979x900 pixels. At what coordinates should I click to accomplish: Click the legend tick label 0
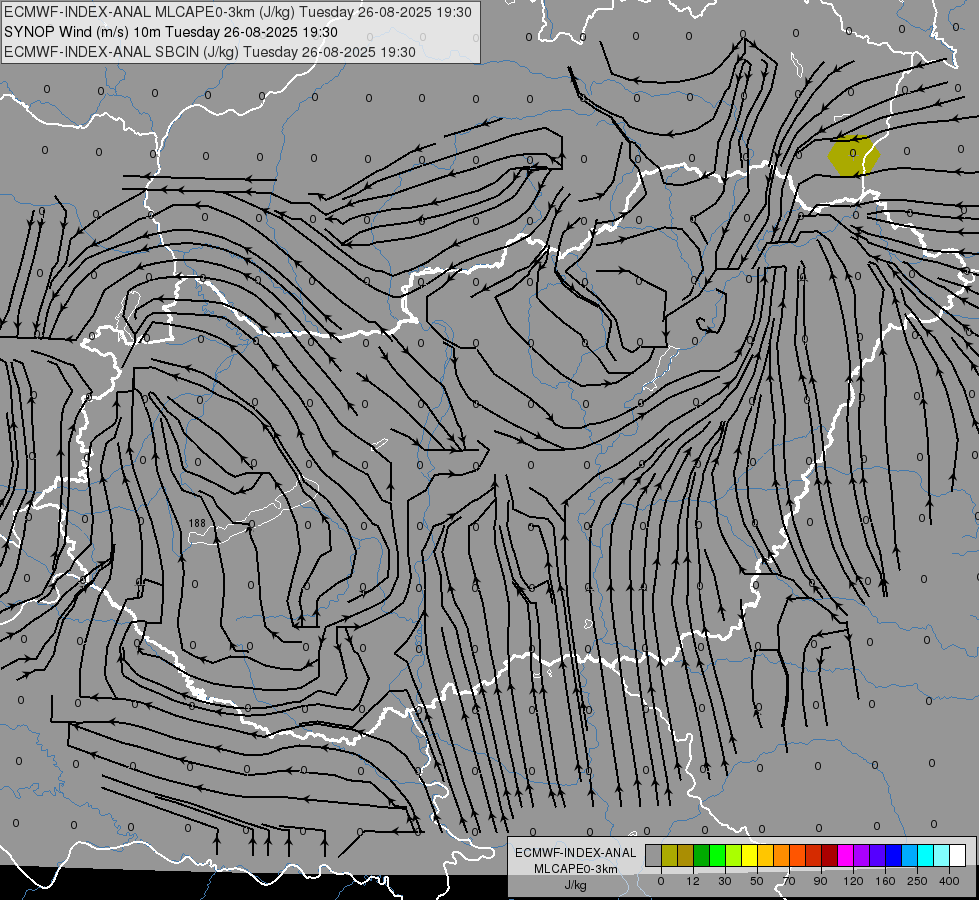[661, 881]
